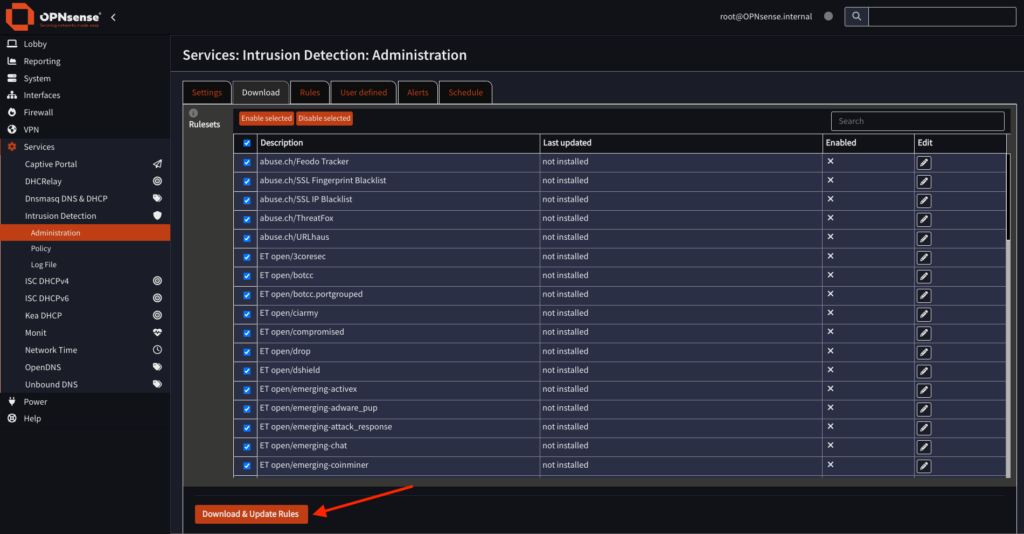
Task: Edit ET open/drop with pencil icon
Action: 923,353
